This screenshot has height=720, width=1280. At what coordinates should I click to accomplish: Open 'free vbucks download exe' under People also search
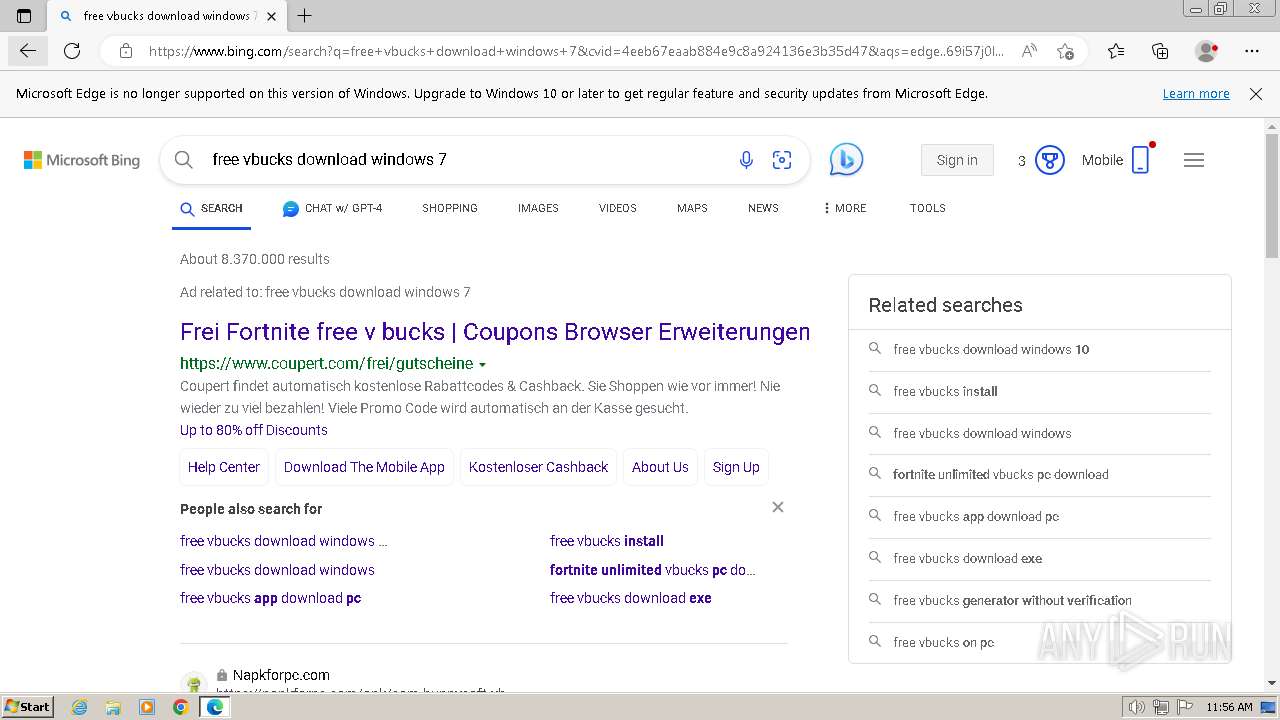[631, 598]
